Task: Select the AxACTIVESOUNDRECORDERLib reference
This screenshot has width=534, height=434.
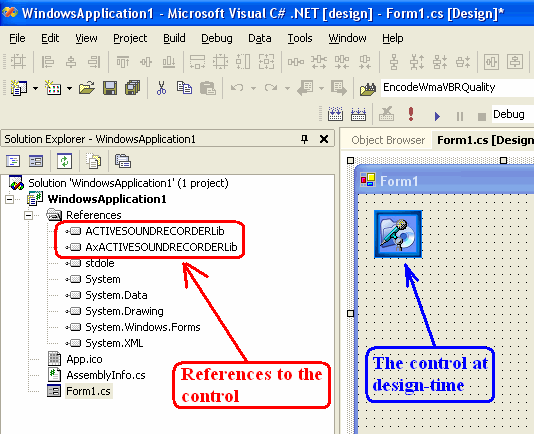Action: 161,247
